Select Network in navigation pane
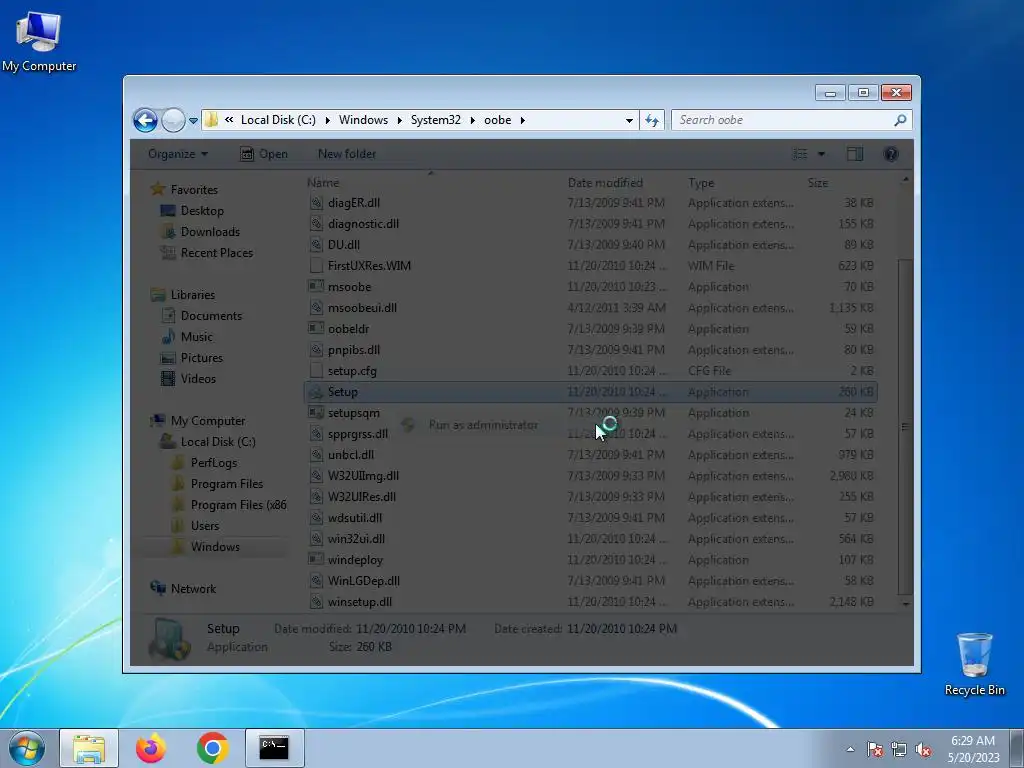 point(193,588)
